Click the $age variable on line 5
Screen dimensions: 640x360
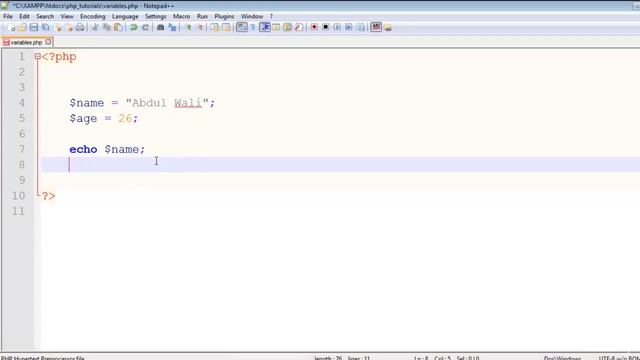click(83, 118)
